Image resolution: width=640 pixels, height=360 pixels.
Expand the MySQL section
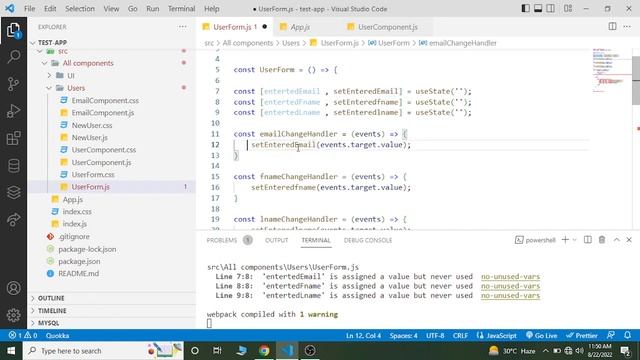tap(49, 323)
